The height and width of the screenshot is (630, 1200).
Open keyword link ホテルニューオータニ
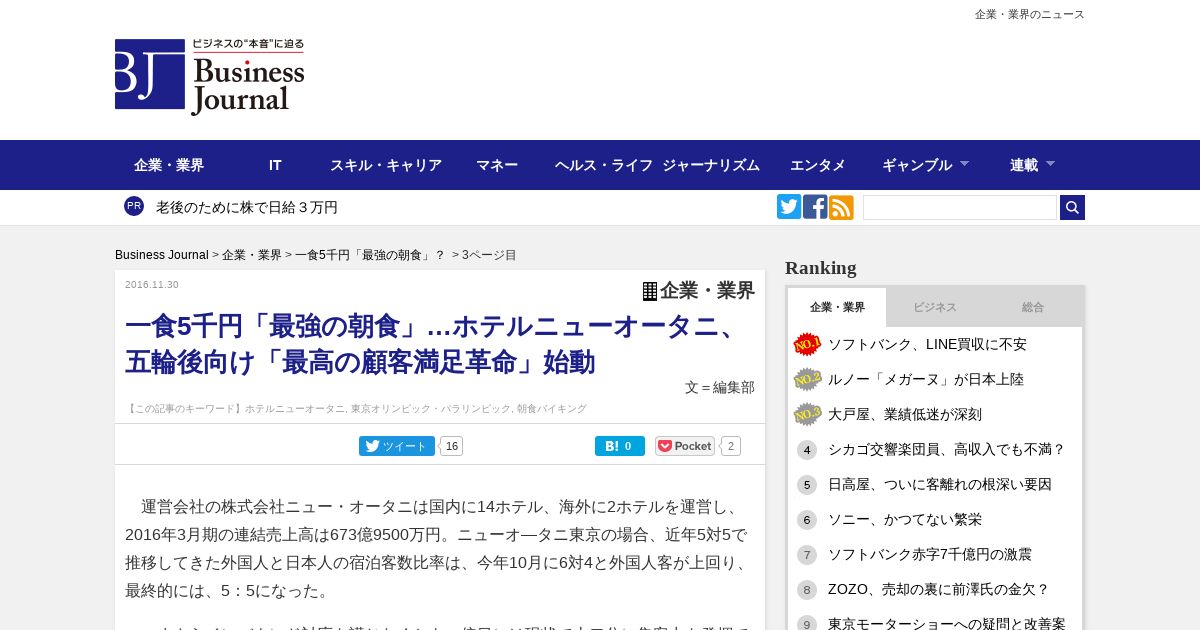pos(295,409)
